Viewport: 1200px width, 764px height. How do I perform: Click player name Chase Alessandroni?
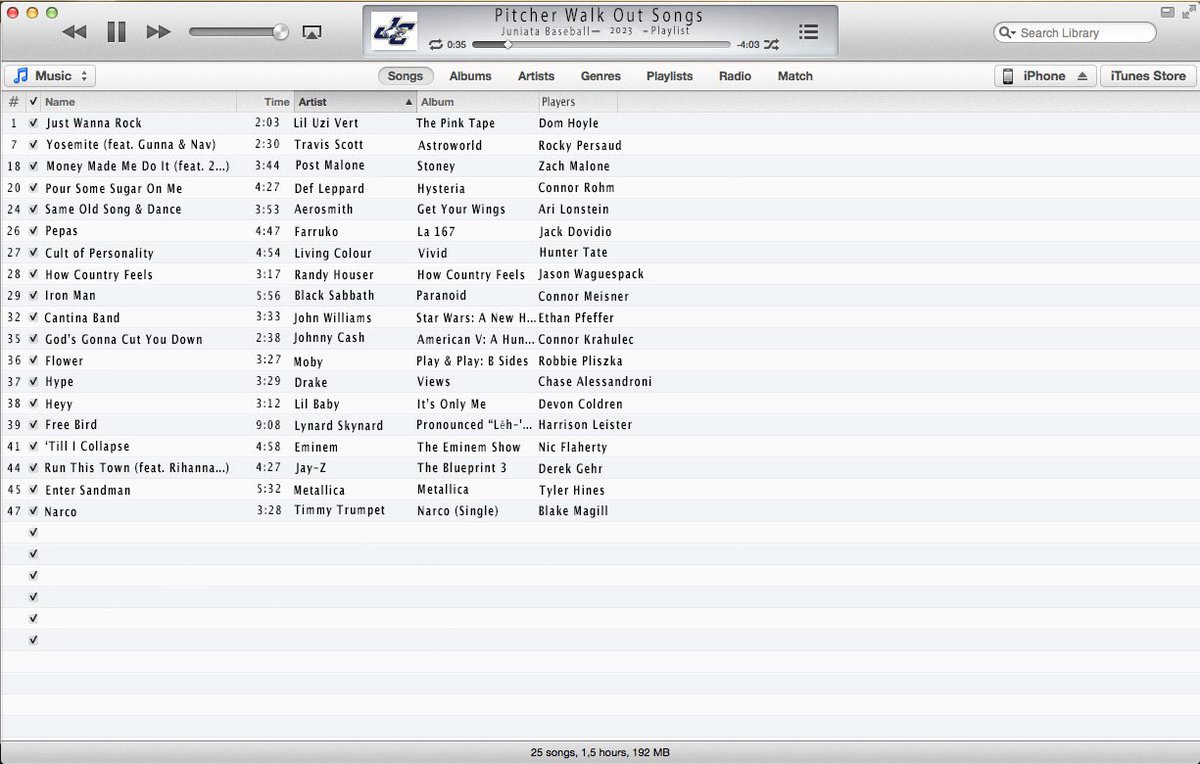[x=595, y=382]
